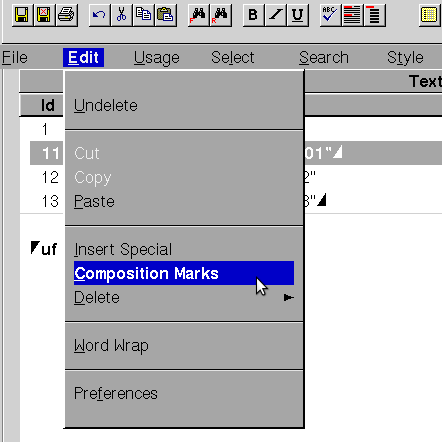Toggle Italic formatting button
Image resolution: width=442 pixels, height=442 pixels.
coord(275,15)
